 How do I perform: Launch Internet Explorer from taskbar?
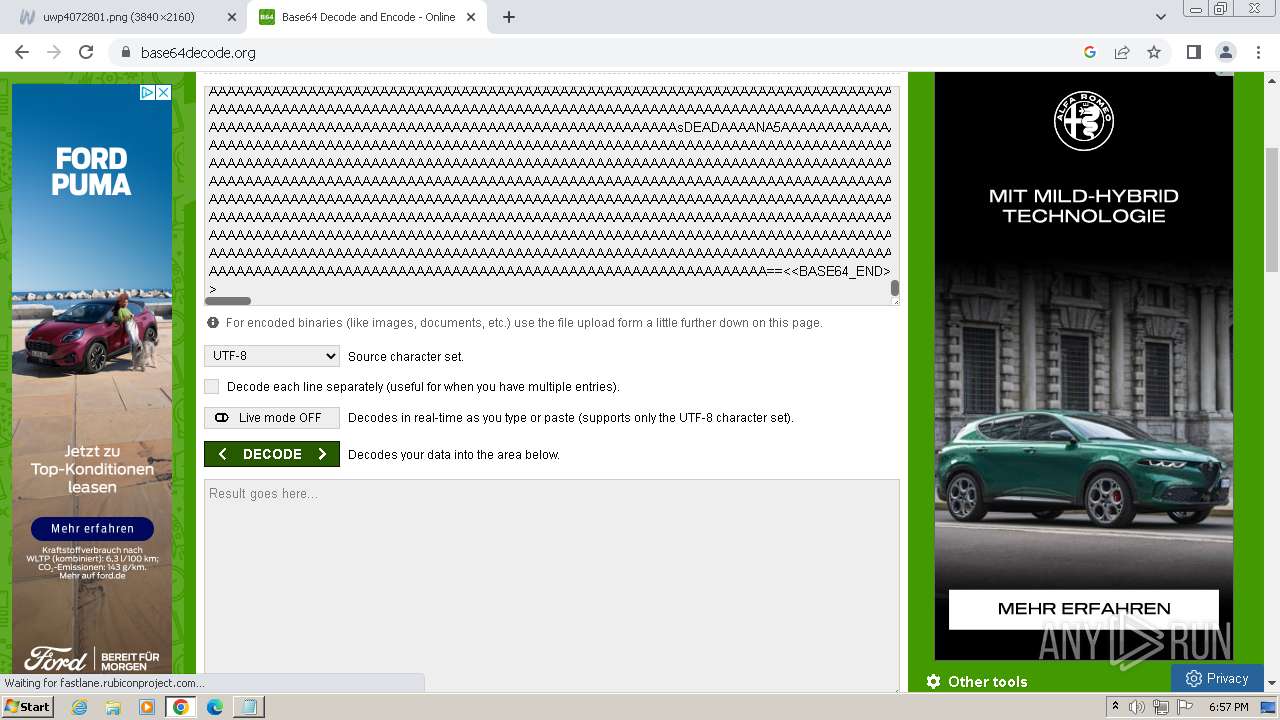(80, 707)
